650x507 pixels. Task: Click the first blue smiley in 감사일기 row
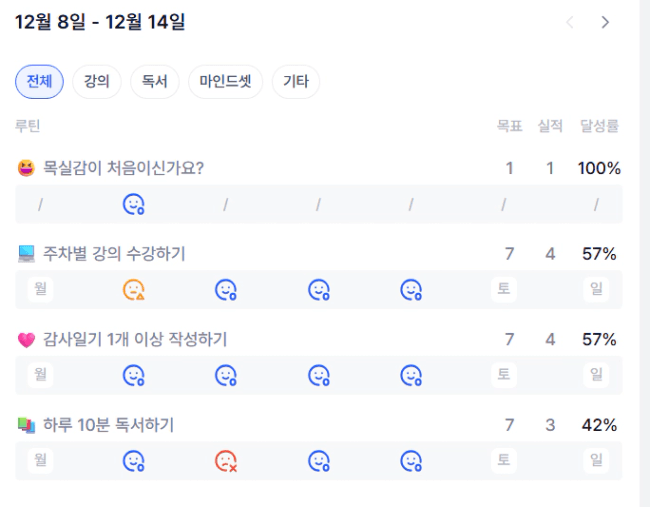click(133, 376)
